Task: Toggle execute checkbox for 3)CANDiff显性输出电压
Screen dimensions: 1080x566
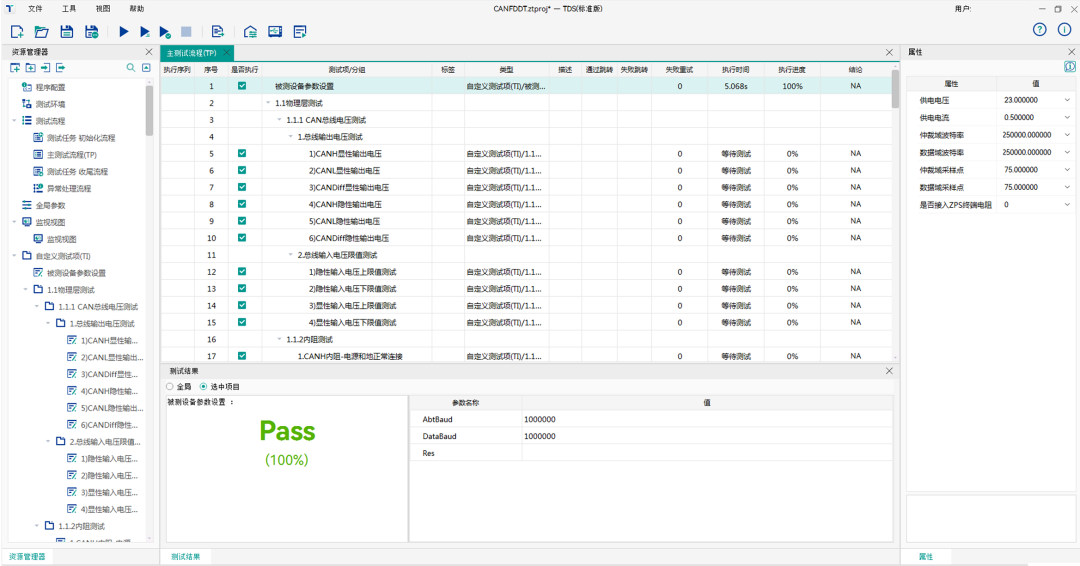Action: 242,187
